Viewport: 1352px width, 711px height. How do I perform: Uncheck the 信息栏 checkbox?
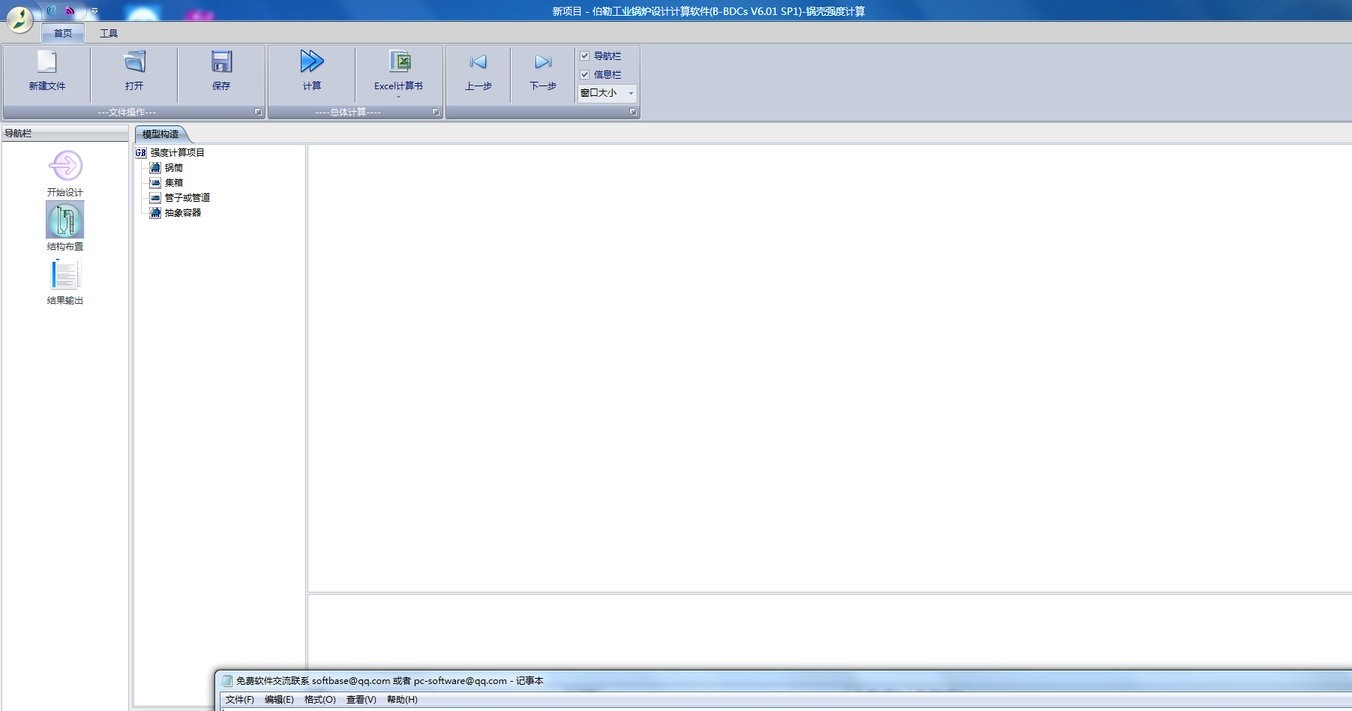[x=585, y=75]
